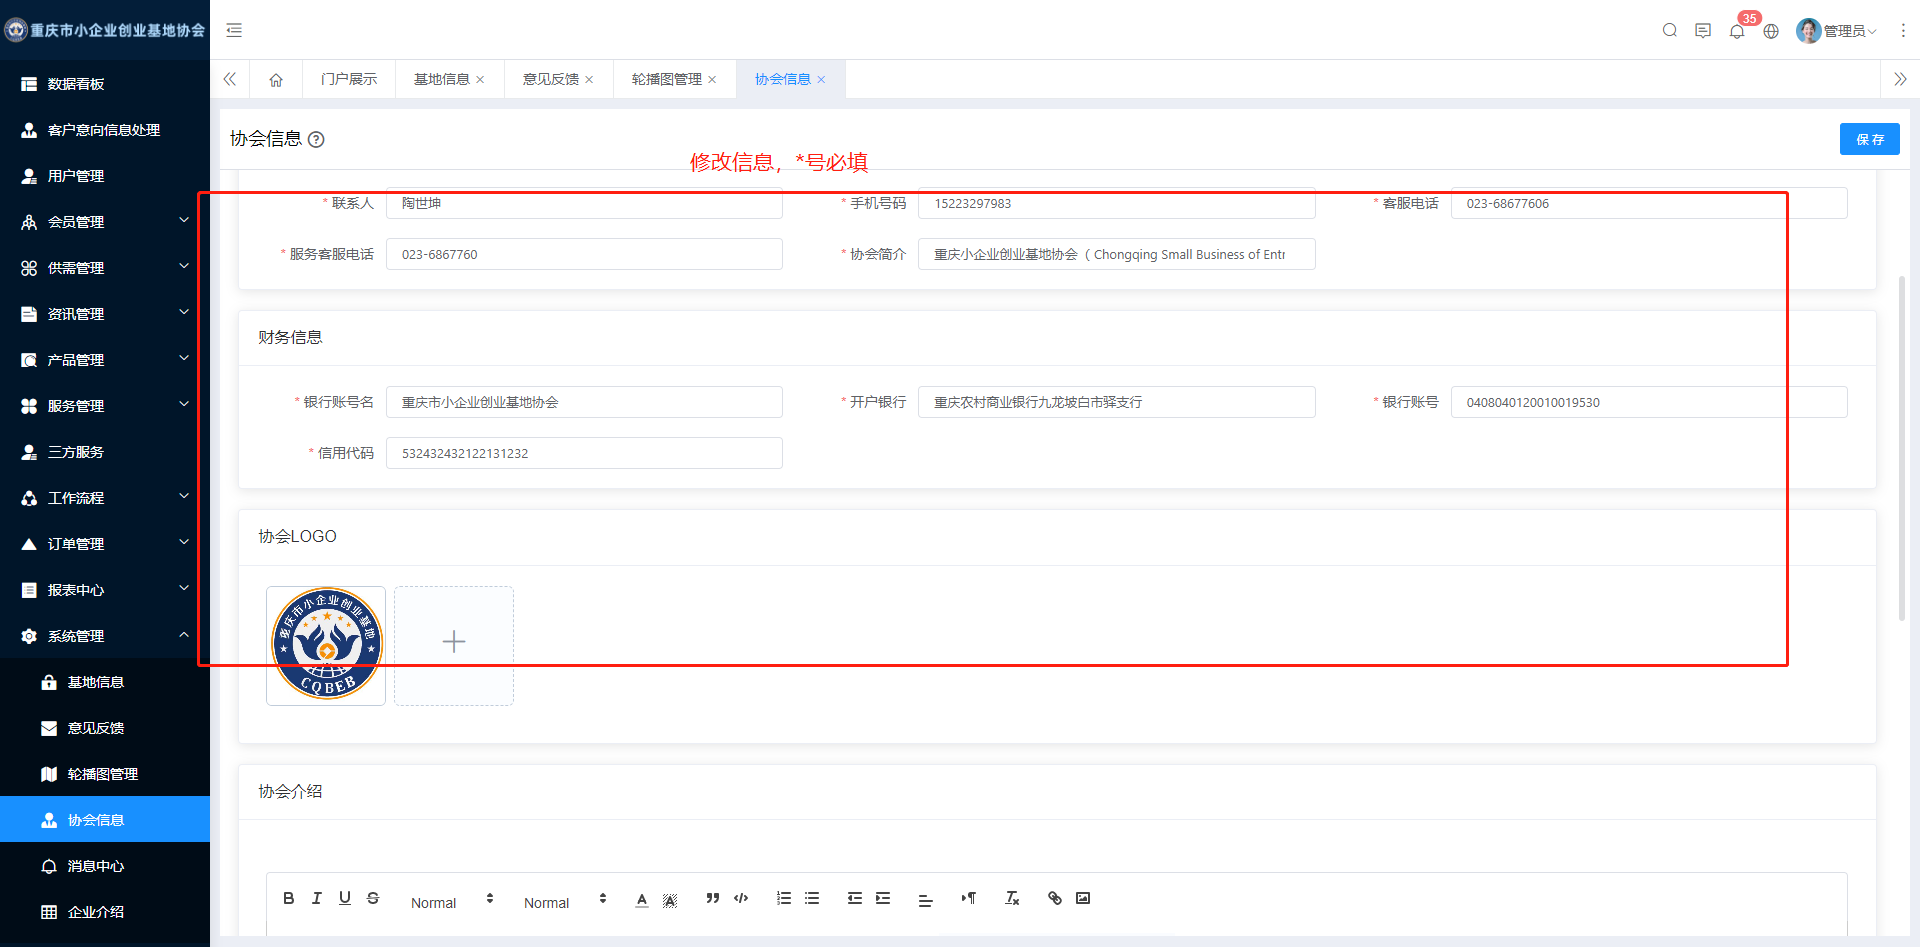Open 基地信息 submenu item in sidebar
This screenshot has height=947, width=1920.
(105, 682)
